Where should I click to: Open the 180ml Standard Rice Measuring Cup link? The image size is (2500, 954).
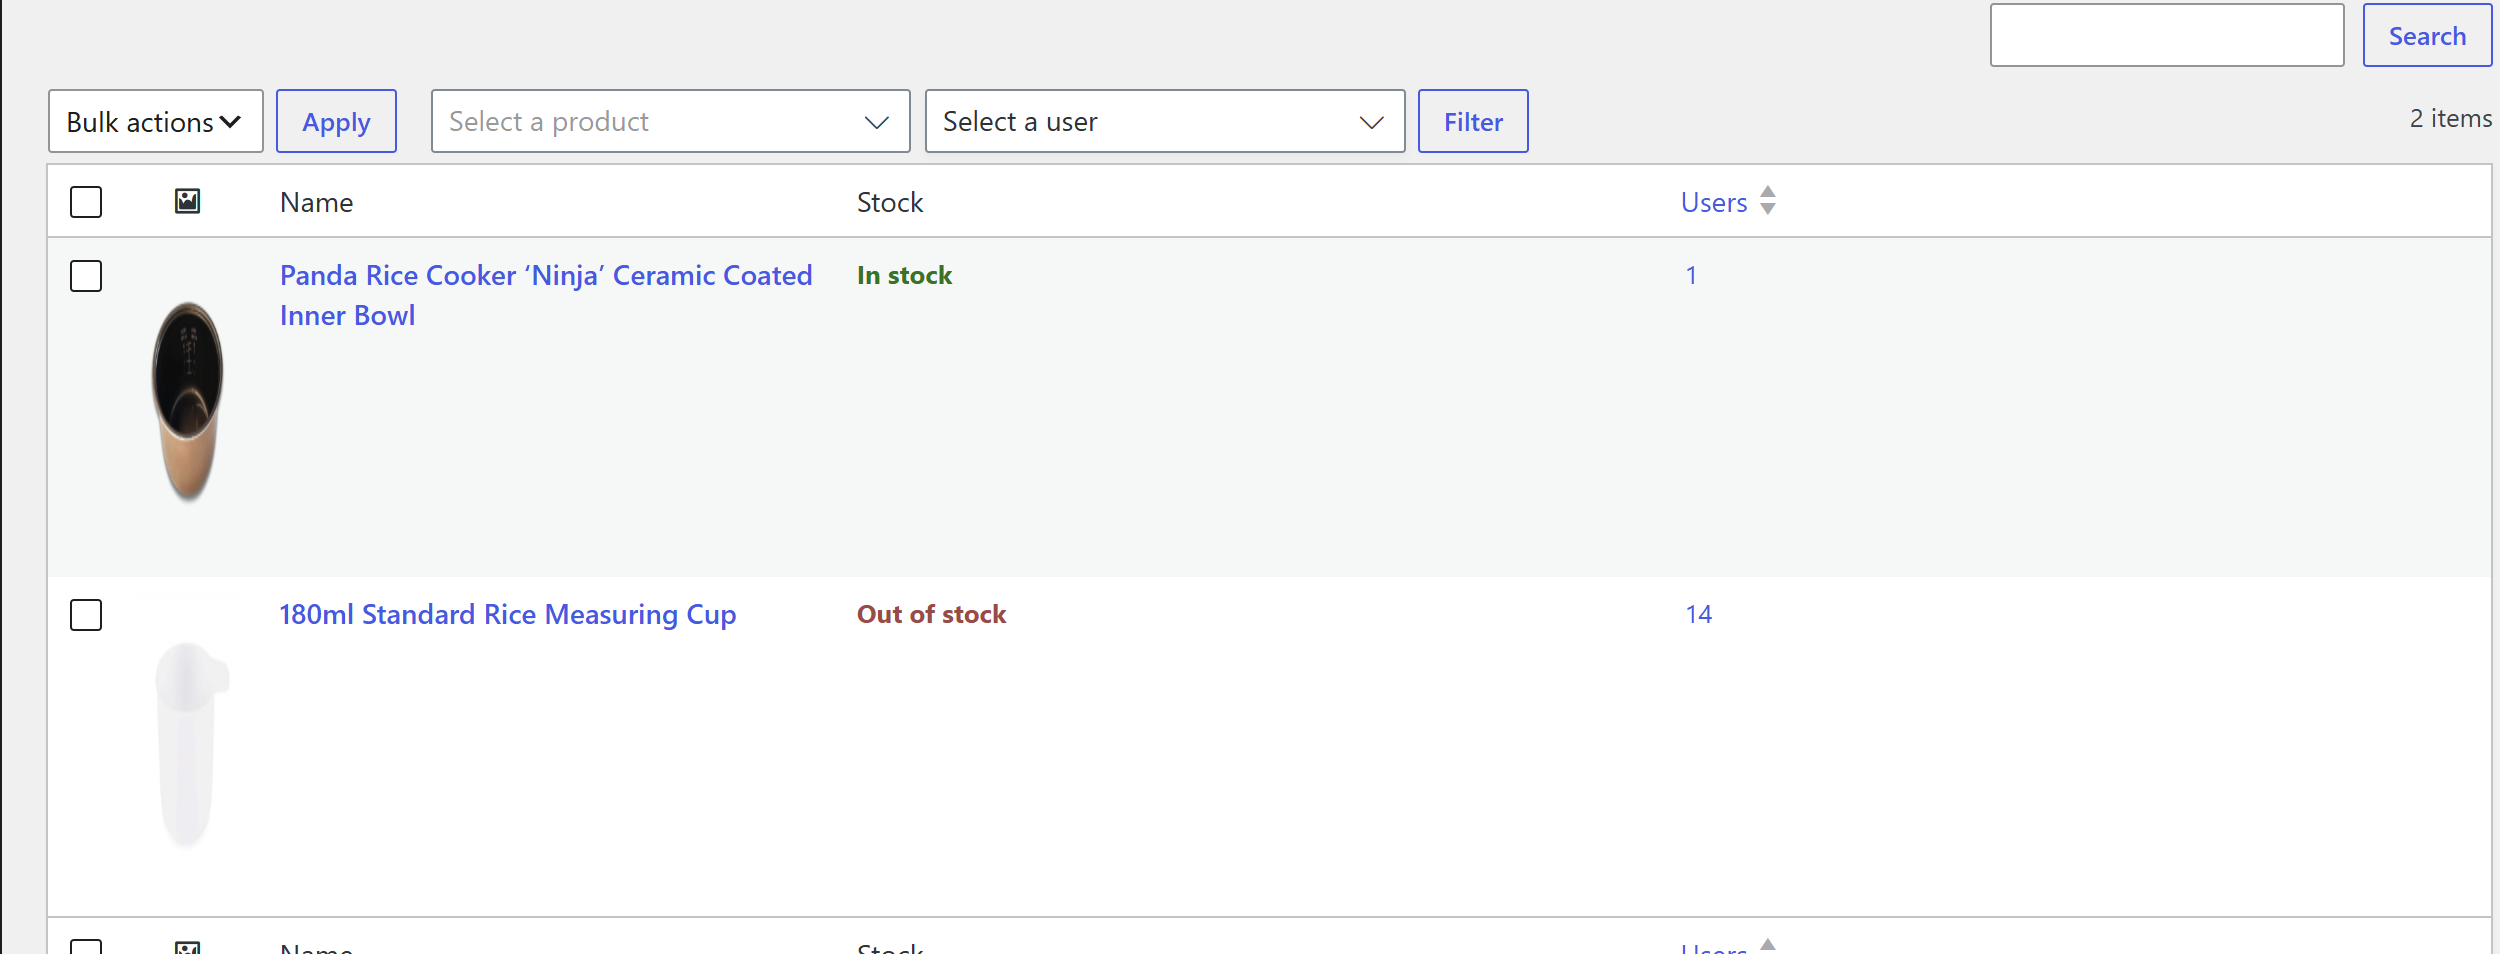tap(507, 614)
